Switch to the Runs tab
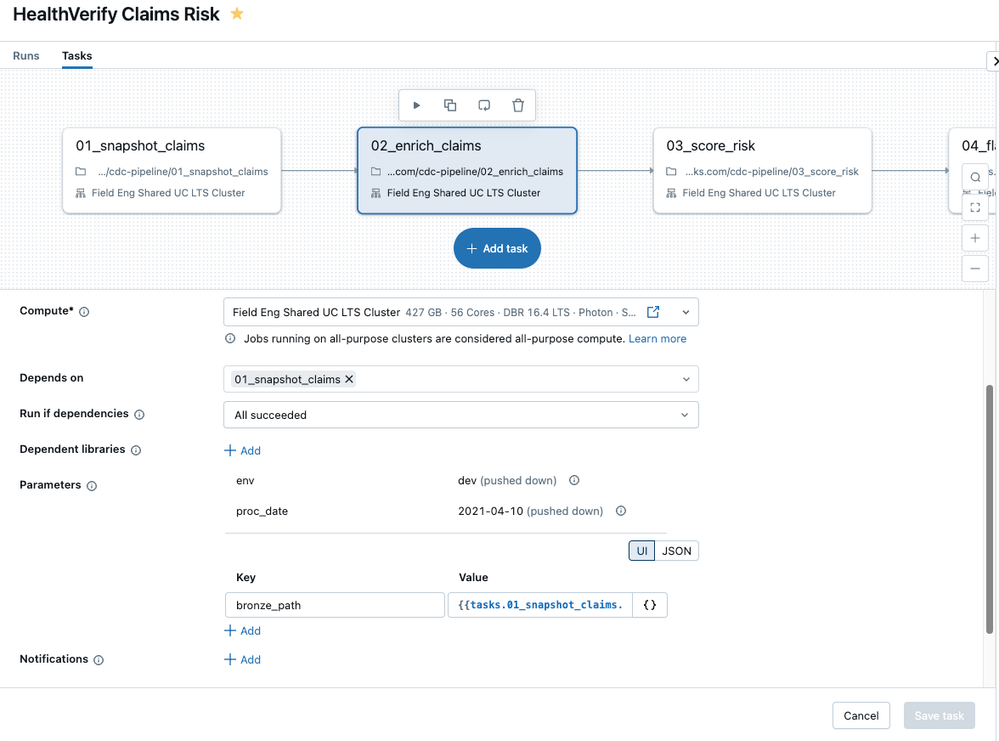Image resolution: width=999 pixels, height=741 pixels. pos(26,56)
